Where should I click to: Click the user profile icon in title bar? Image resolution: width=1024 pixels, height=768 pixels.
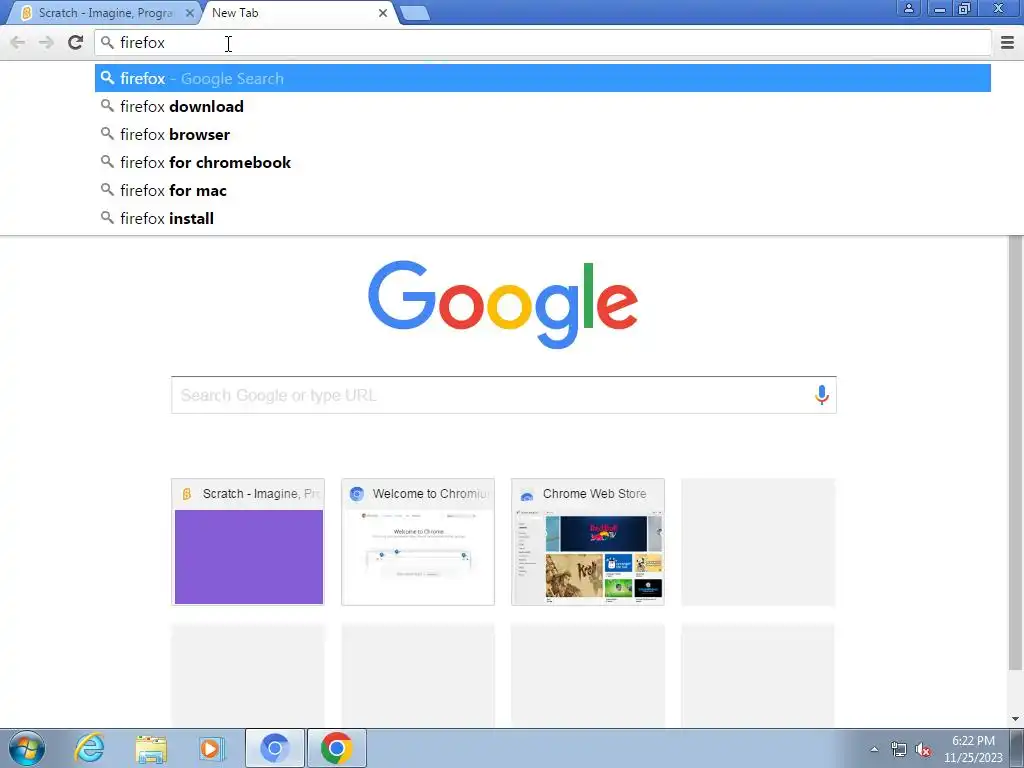[x=908, y=8]
